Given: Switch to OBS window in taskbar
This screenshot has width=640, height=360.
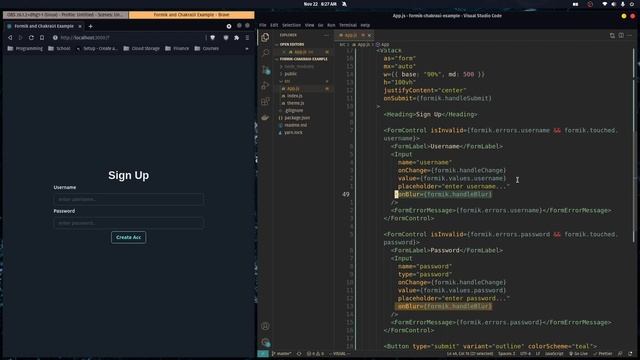Looking at the screenshot, I should tap(65, 15).
